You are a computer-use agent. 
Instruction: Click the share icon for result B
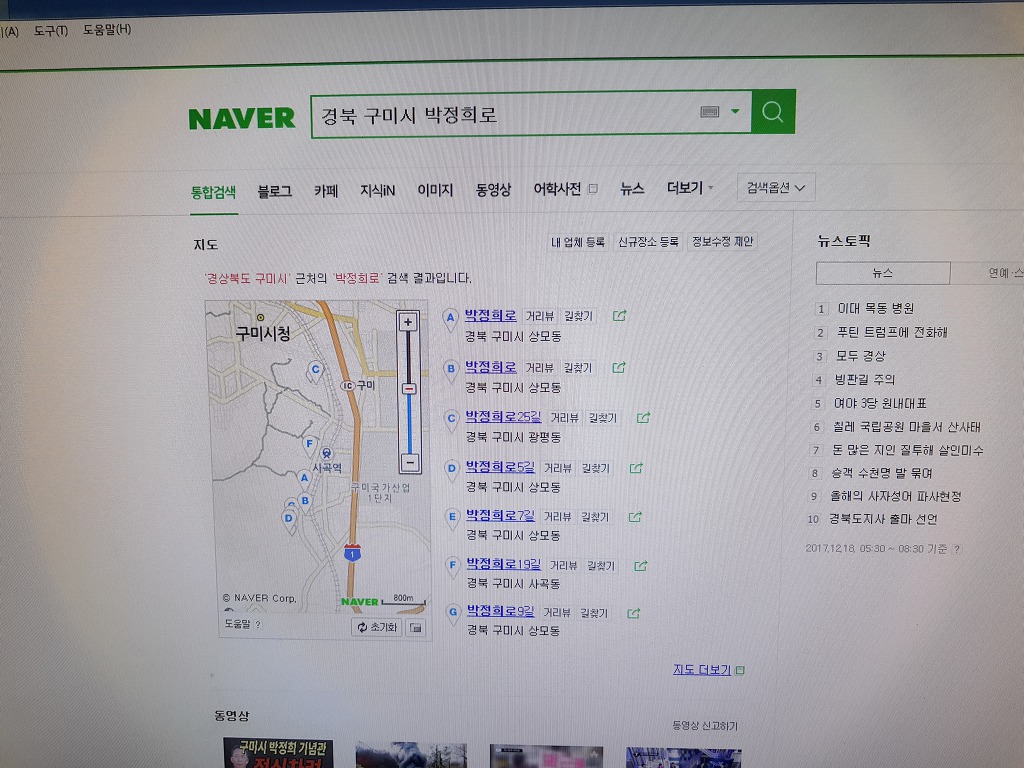[x=618, y=368]
